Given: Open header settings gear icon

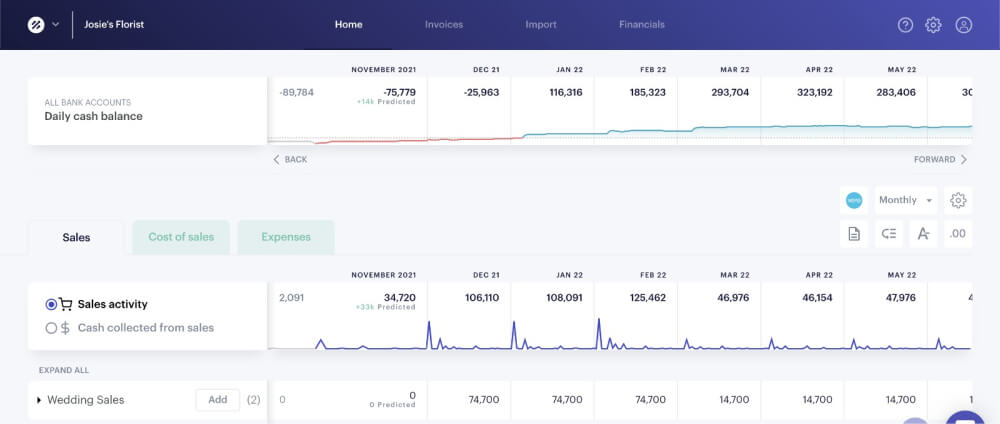Looking at the screenshot, I should tap(933, 25).
